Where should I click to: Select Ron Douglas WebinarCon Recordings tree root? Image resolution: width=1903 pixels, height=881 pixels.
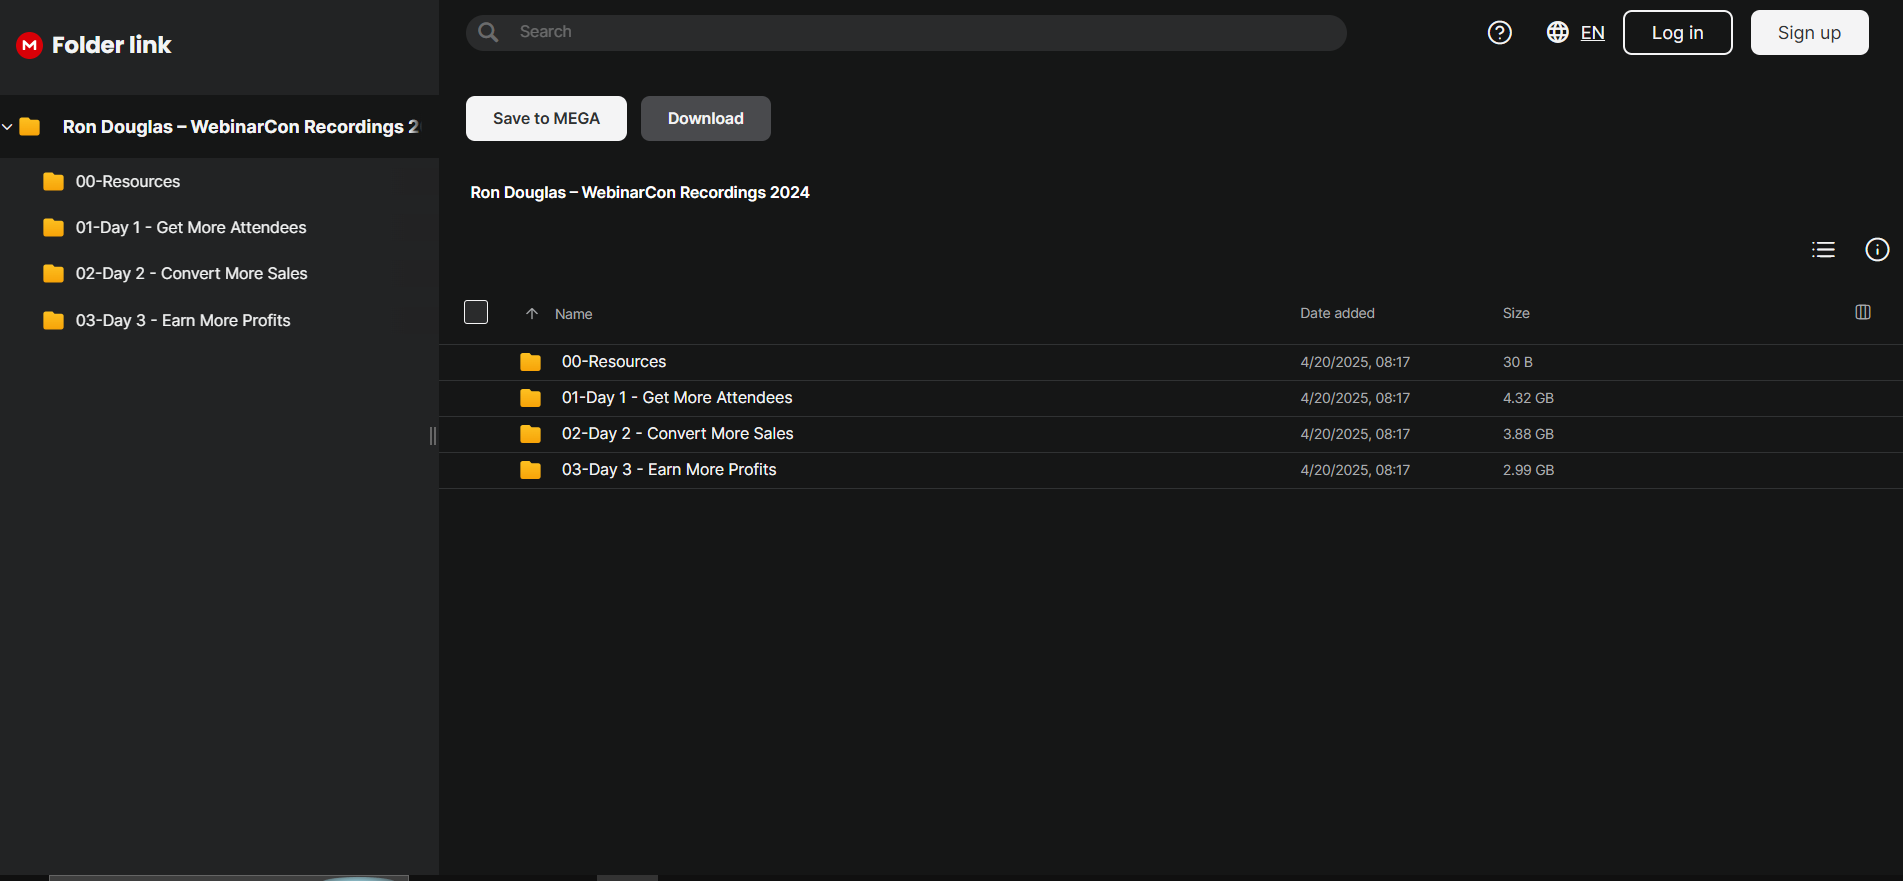[x=241, y=127]
